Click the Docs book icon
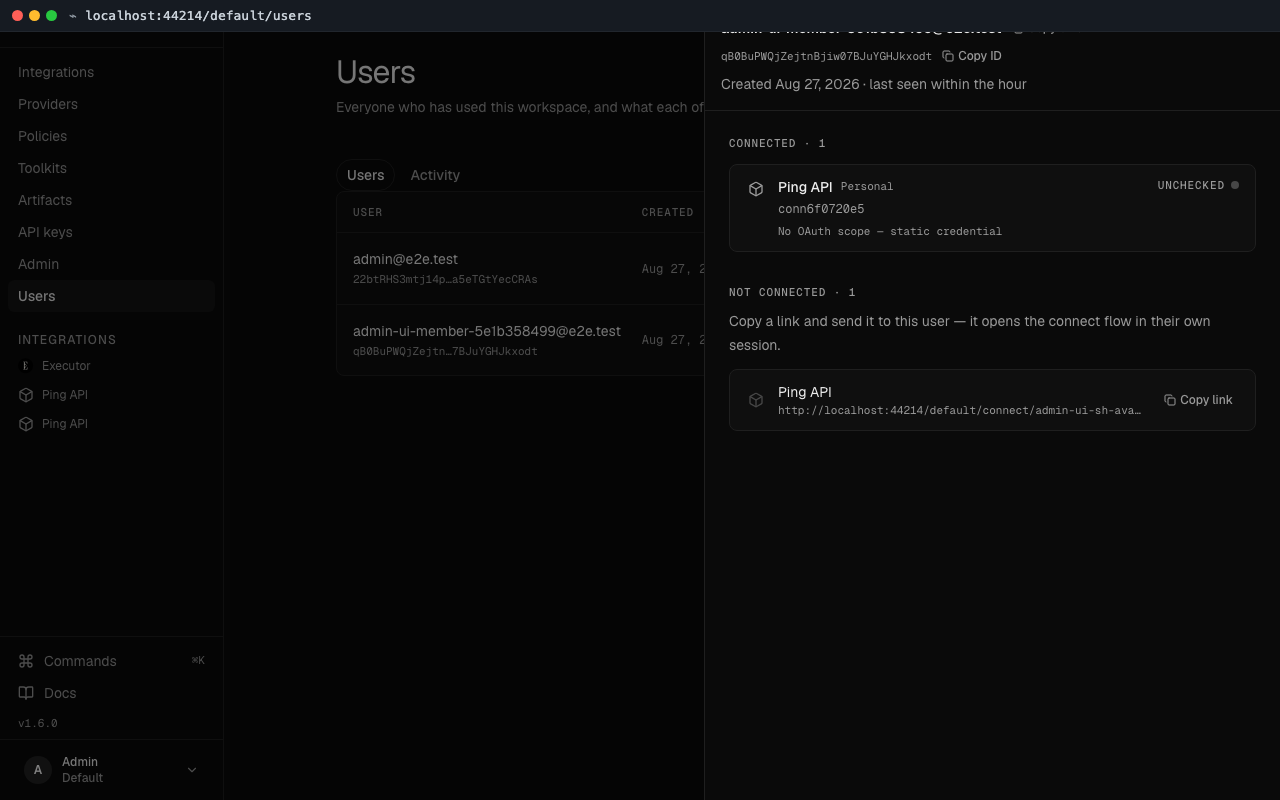The width and height of the screenshot is (1280, 800). tap(26, 693)
